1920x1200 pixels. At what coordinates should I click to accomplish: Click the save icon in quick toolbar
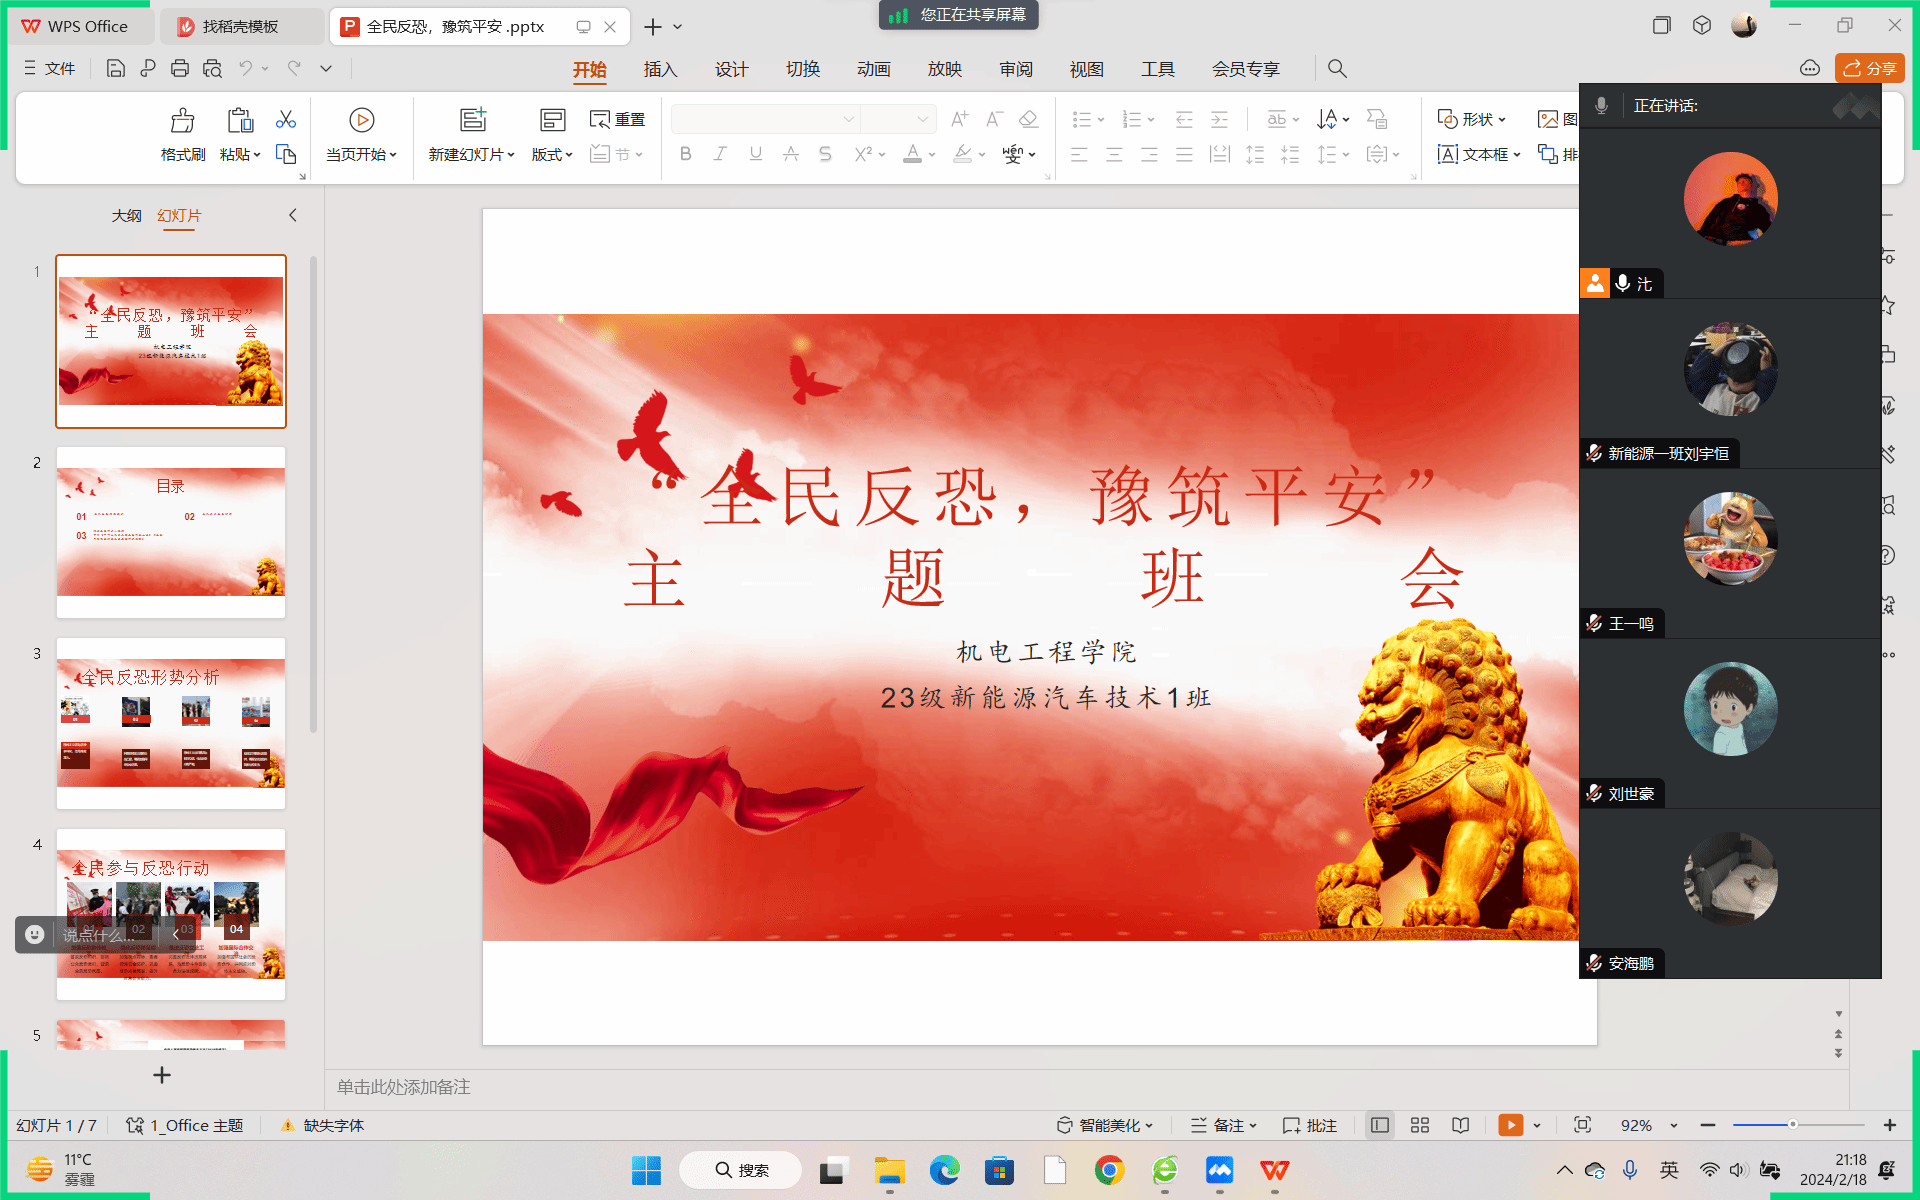[116, 68]
